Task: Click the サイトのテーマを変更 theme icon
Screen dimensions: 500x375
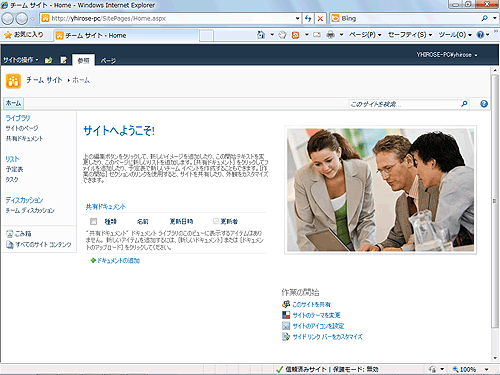Action: 286,315
